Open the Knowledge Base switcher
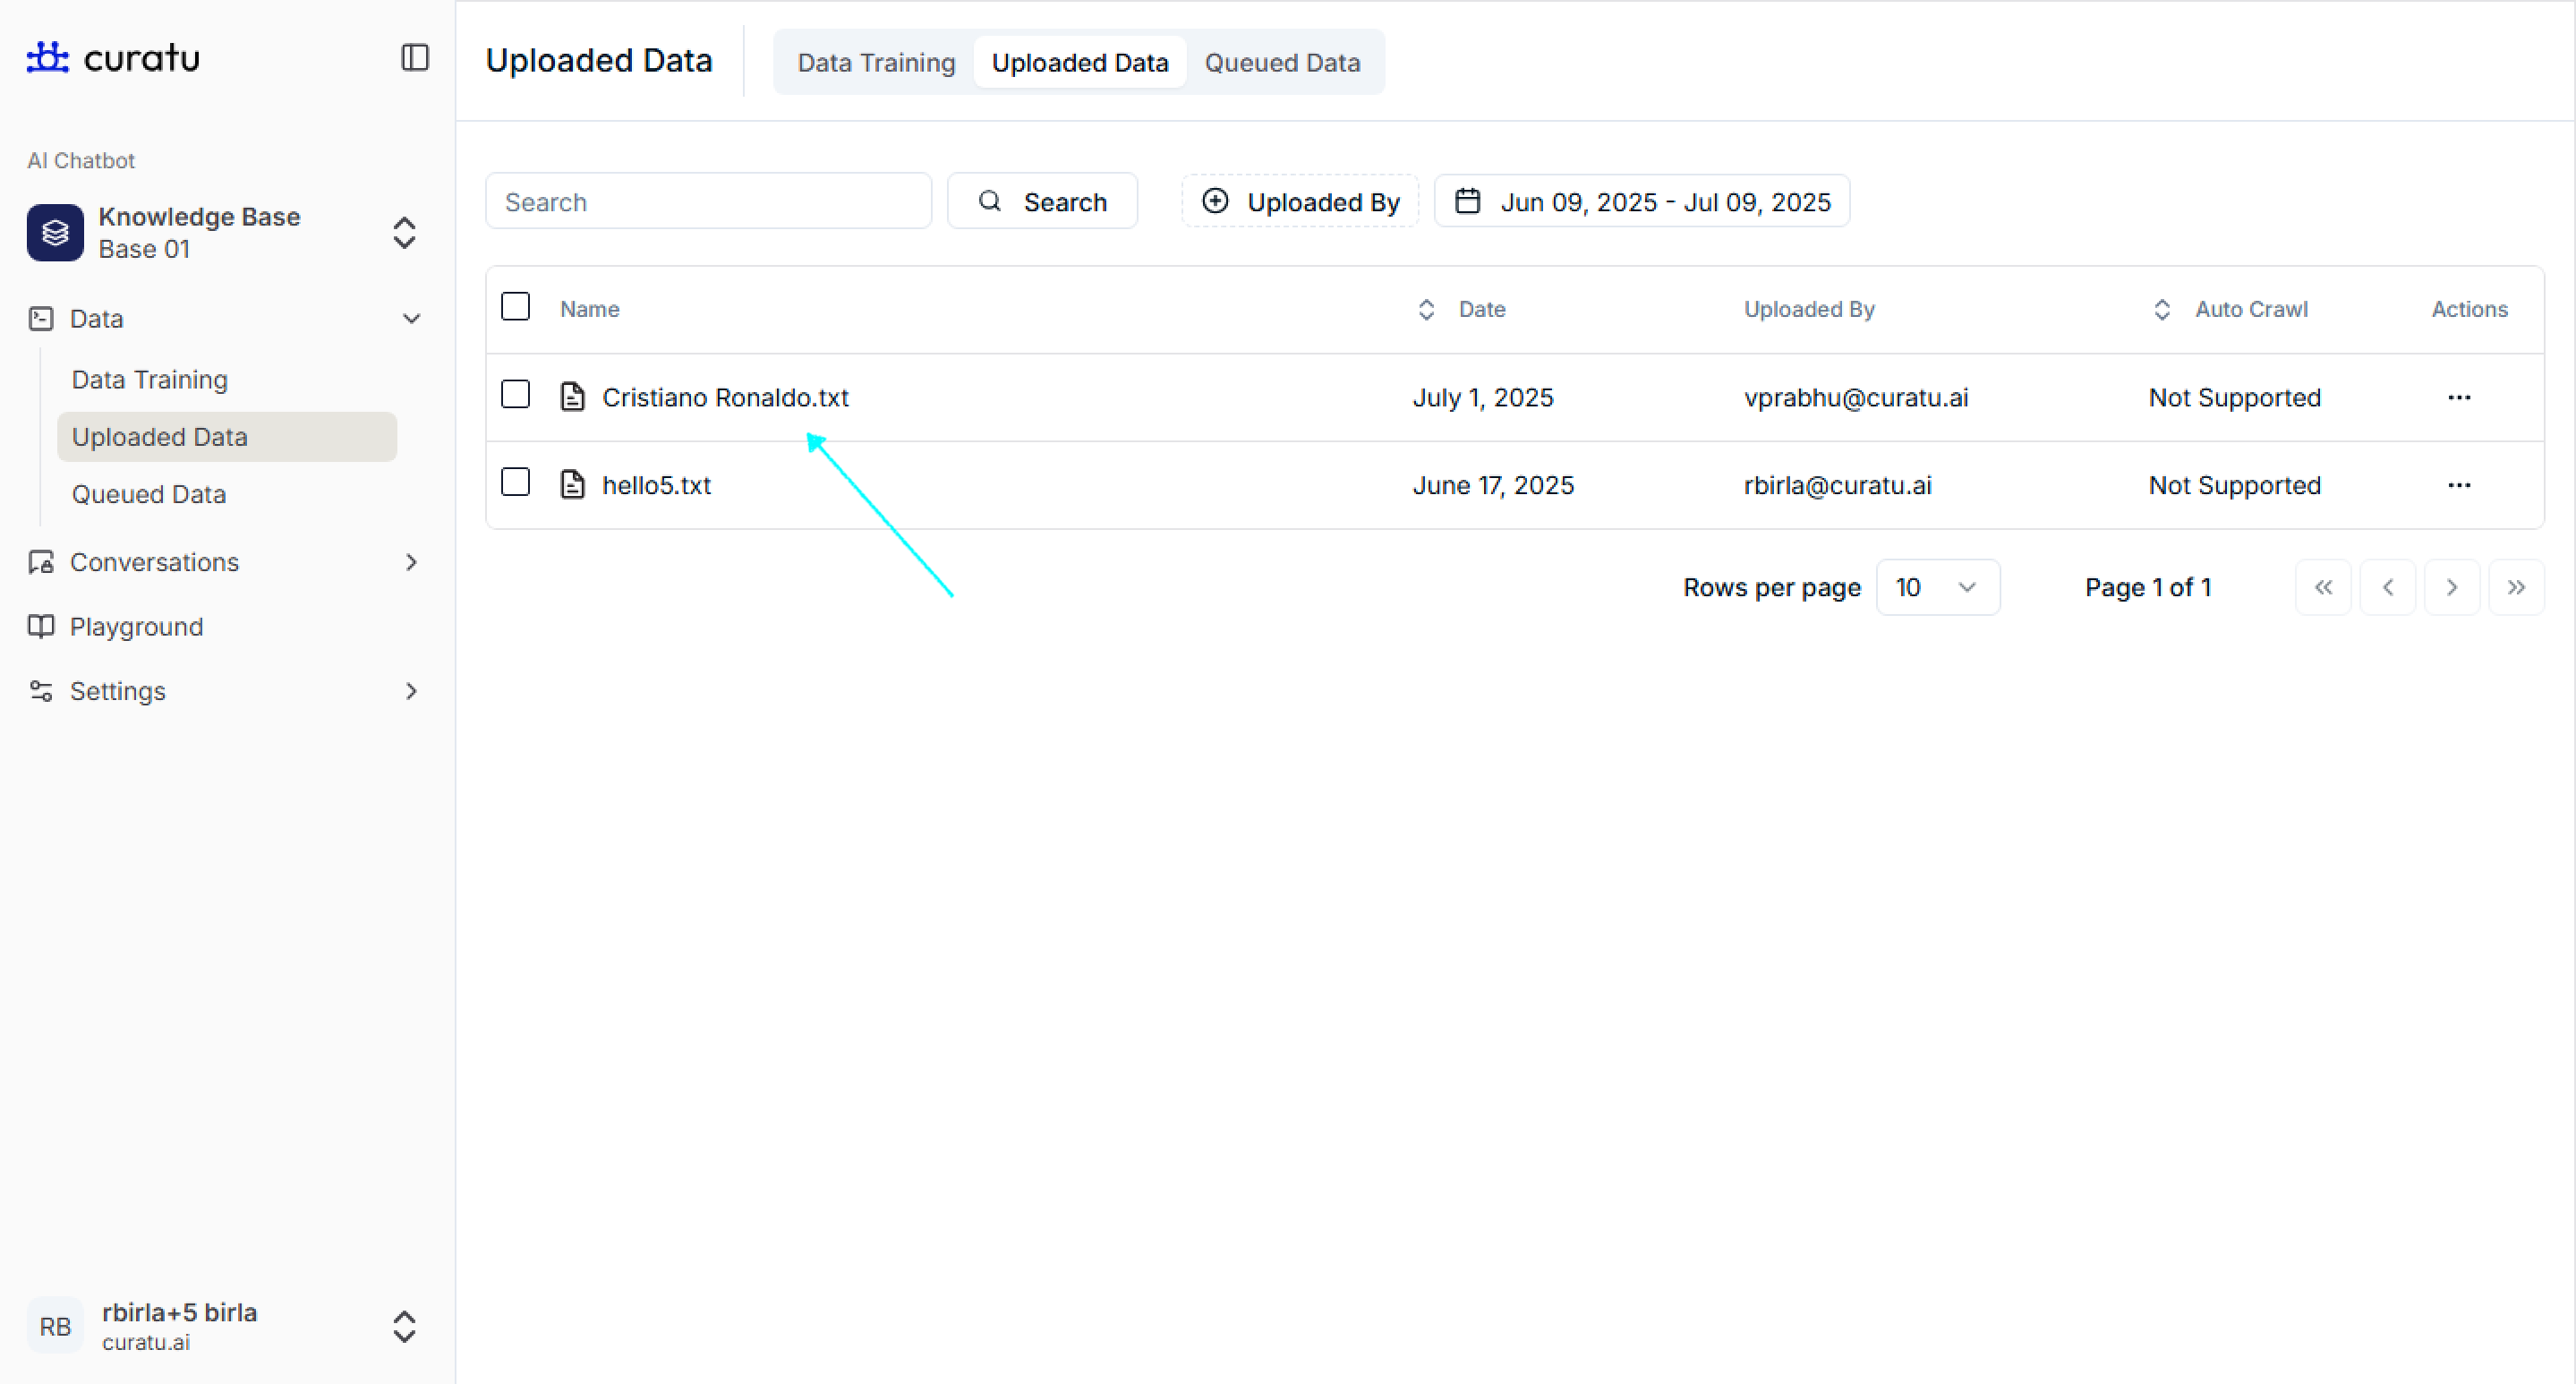The width and height of the screenshot is (2576, 1384). [404, 233]
